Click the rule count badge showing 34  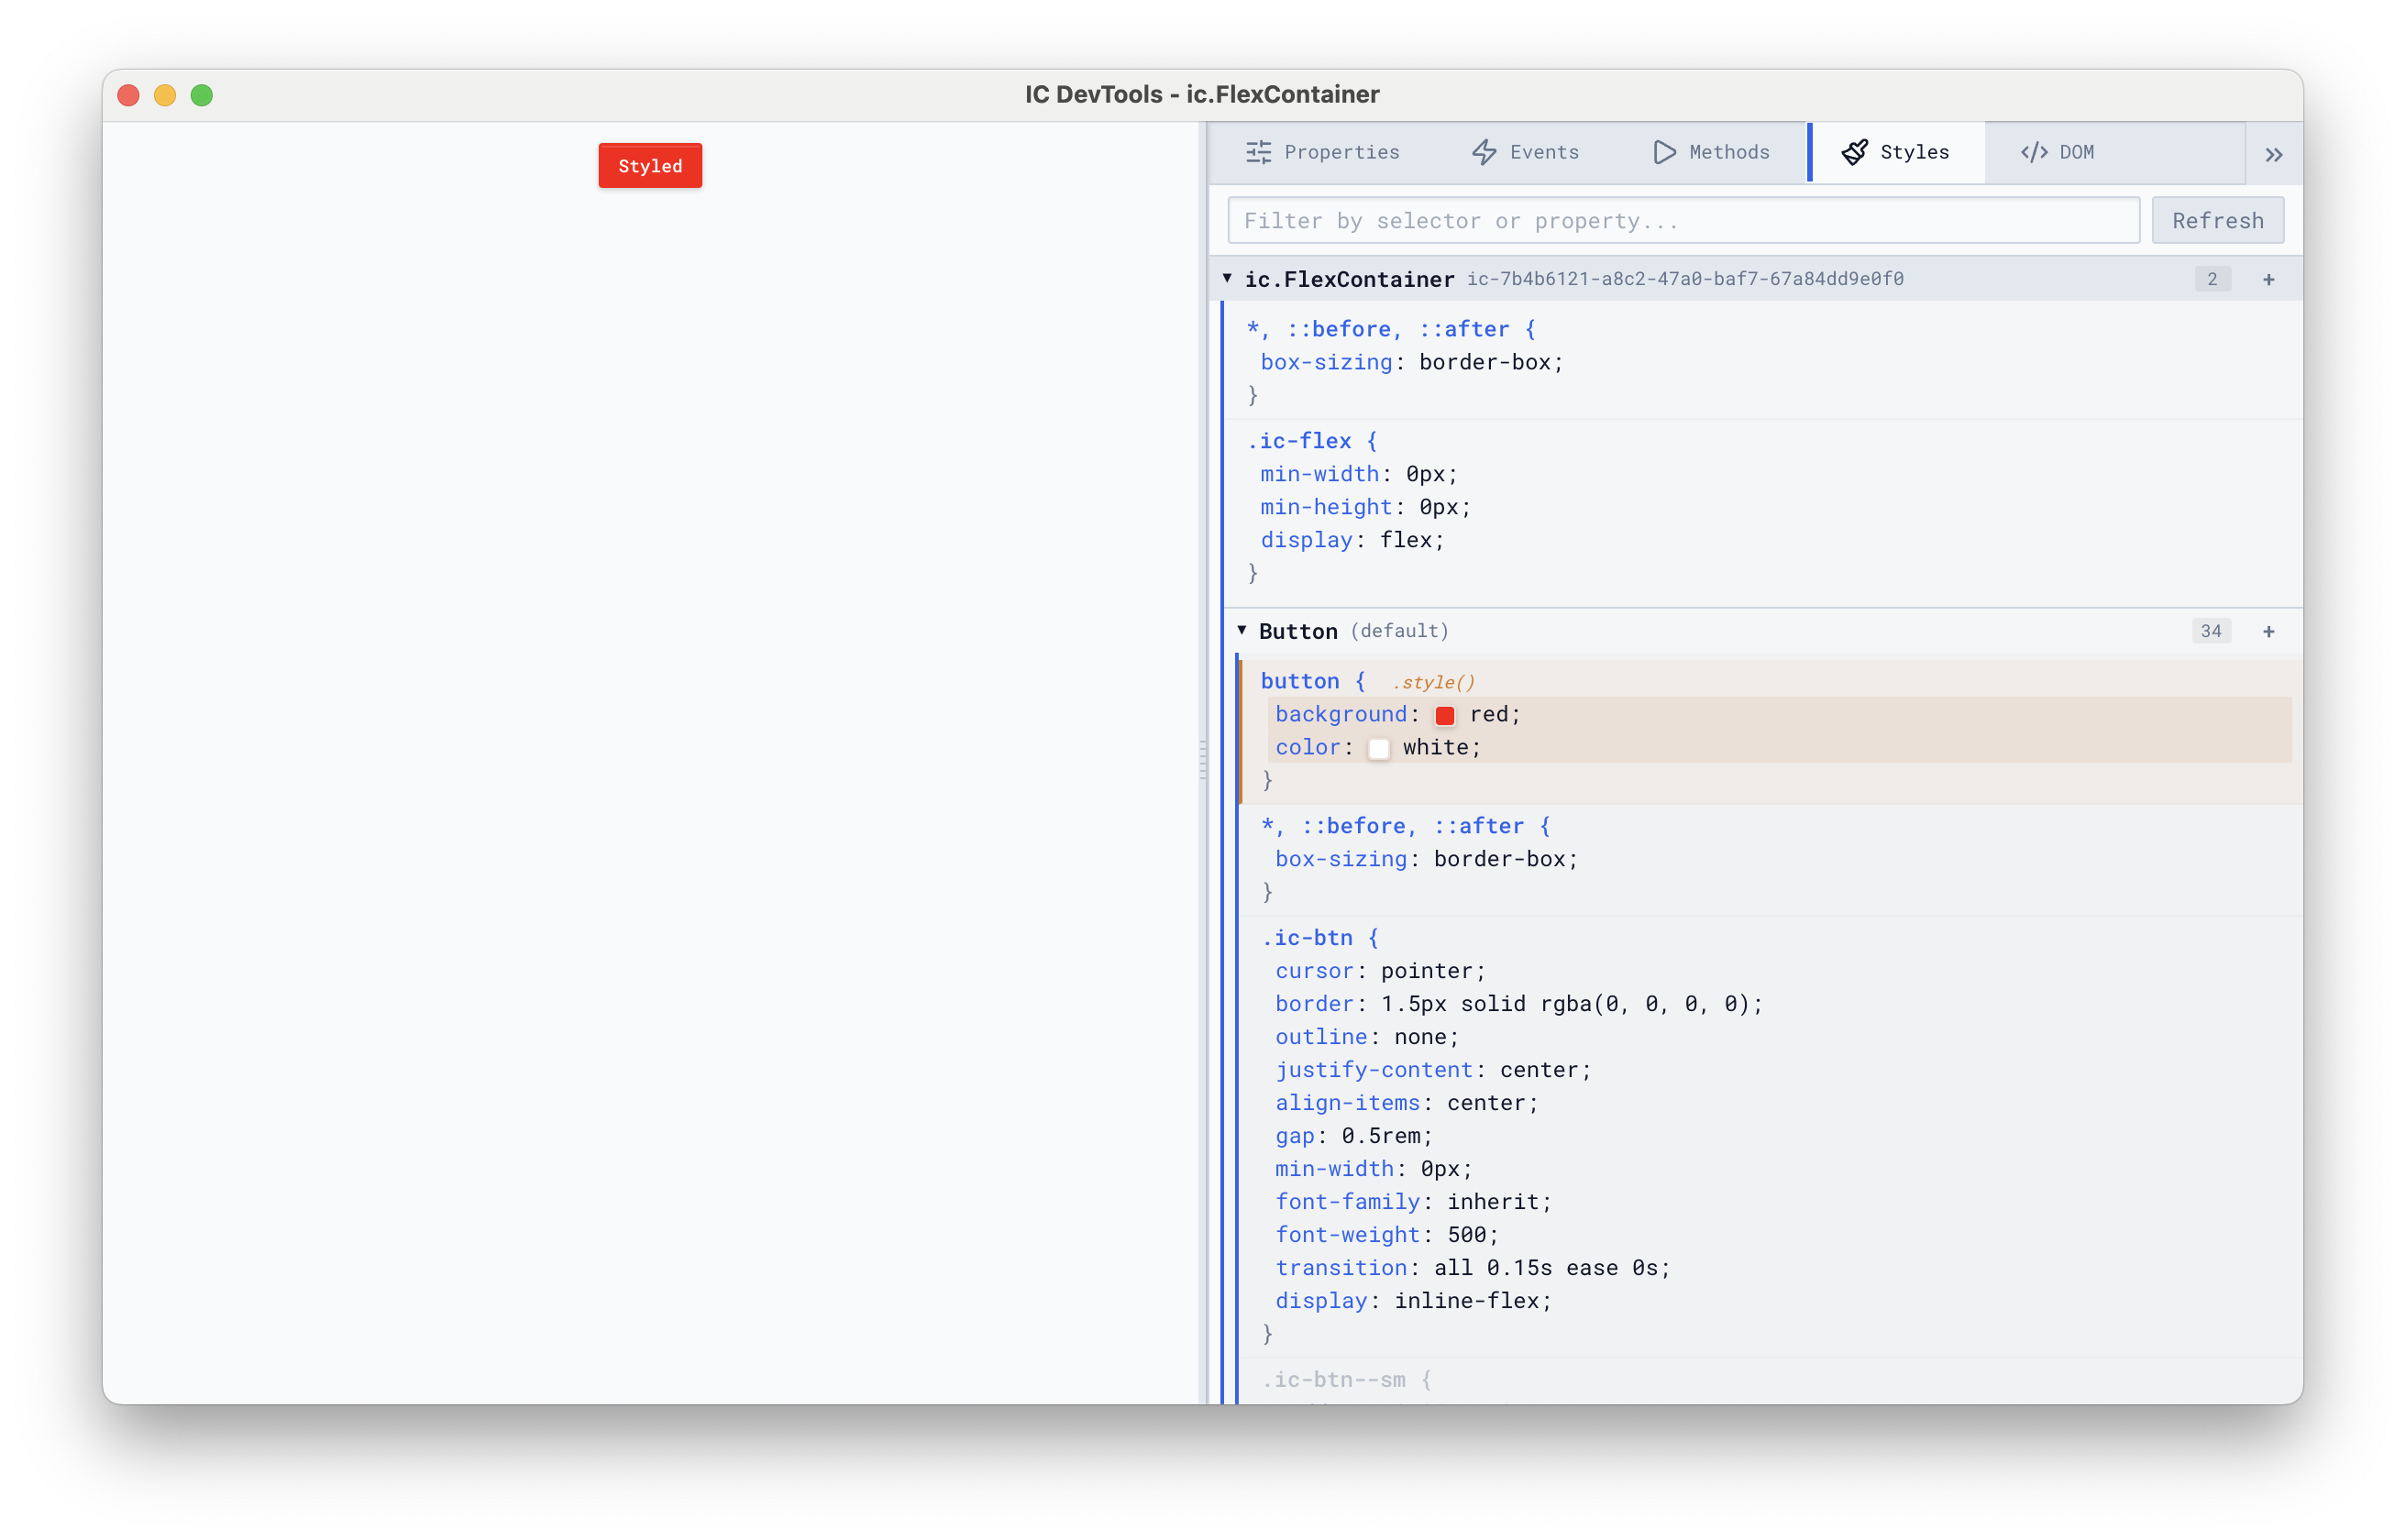point(2211,631)
